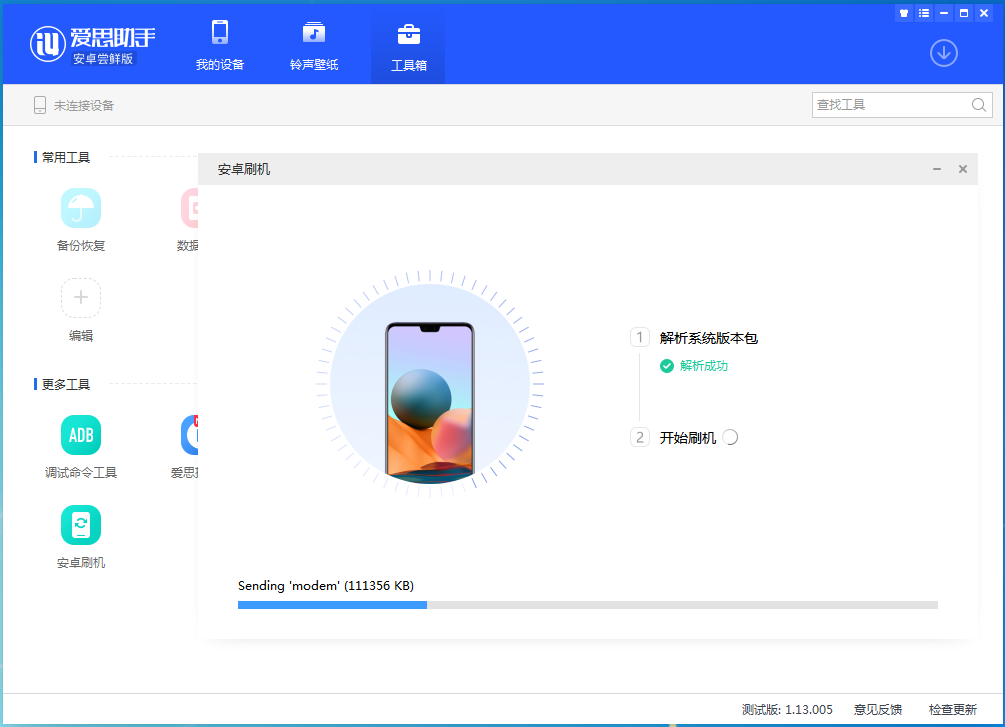The height and width of the screenshot is (727, 1005).
Task: Close the 安卓刷机 dialog
Action: (962, 169)
